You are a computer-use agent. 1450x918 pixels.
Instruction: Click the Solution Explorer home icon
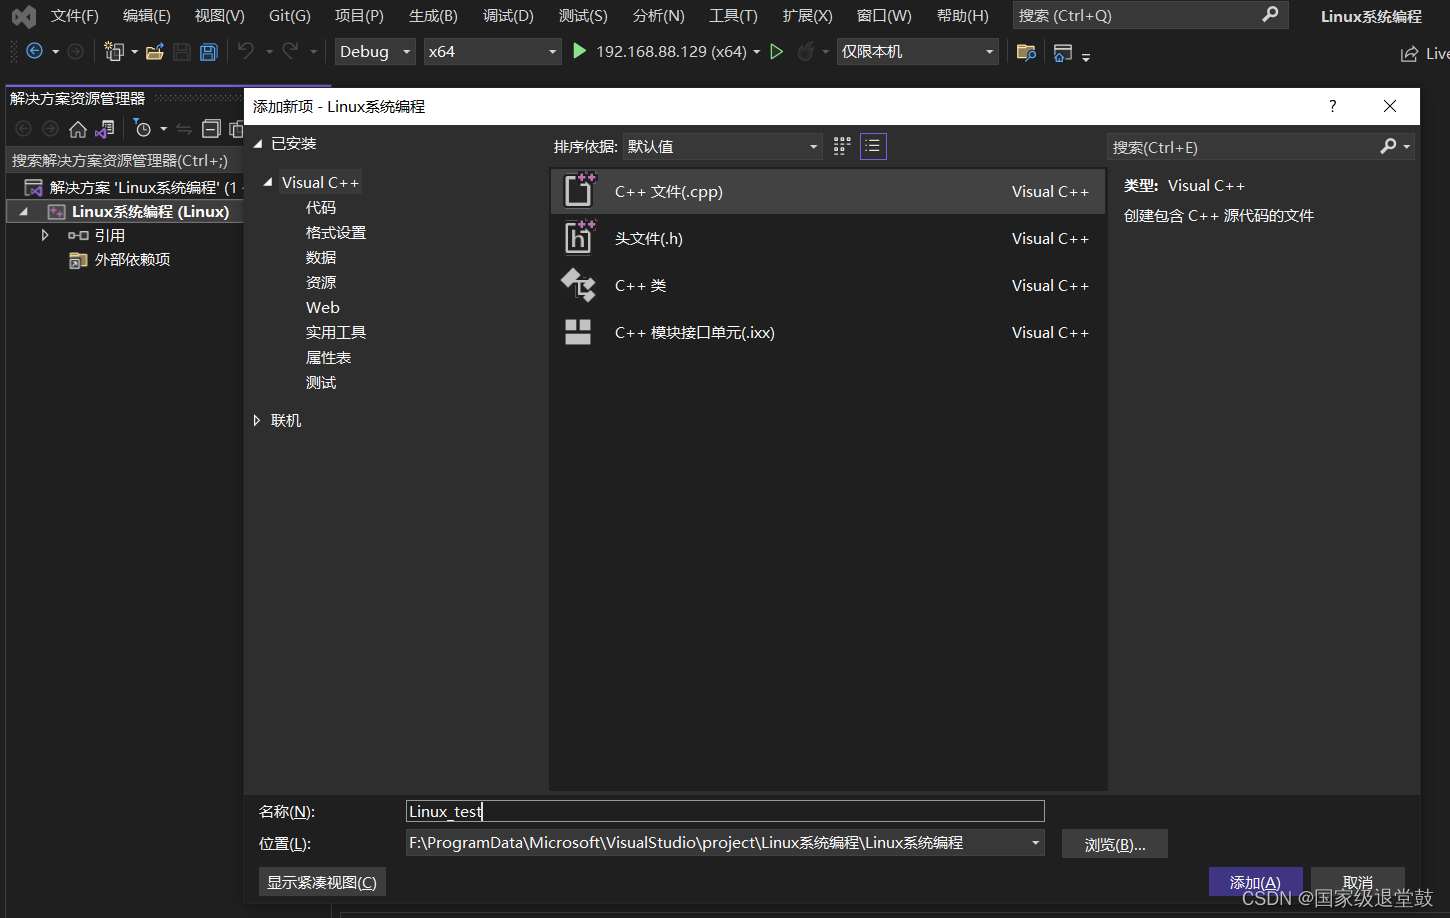78,129
